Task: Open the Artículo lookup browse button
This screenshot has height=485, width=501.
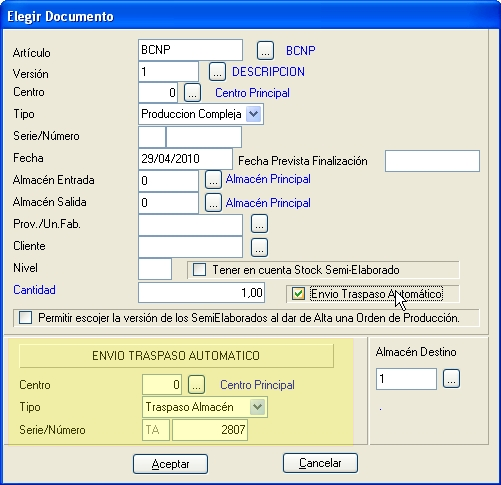Action: coord(265,51)
